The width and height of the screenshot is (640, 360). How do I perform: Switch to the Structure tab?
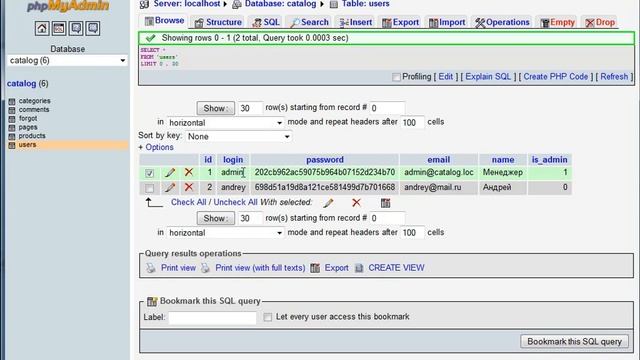pyautogui.click(x=218, y=22)
